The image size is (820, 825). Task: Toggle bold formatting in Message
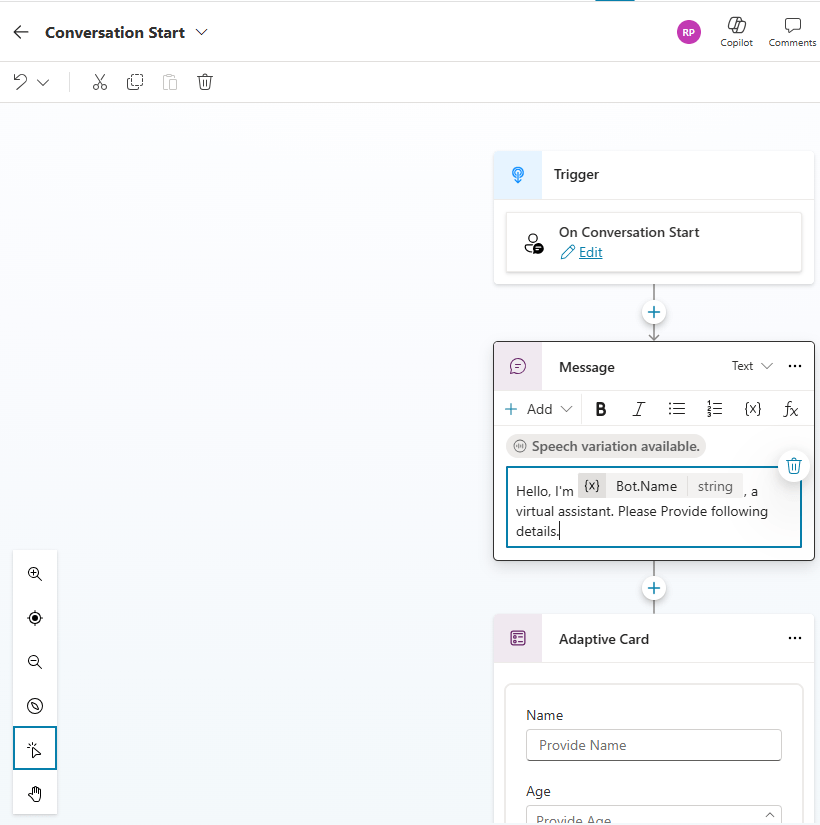point(601,409)
